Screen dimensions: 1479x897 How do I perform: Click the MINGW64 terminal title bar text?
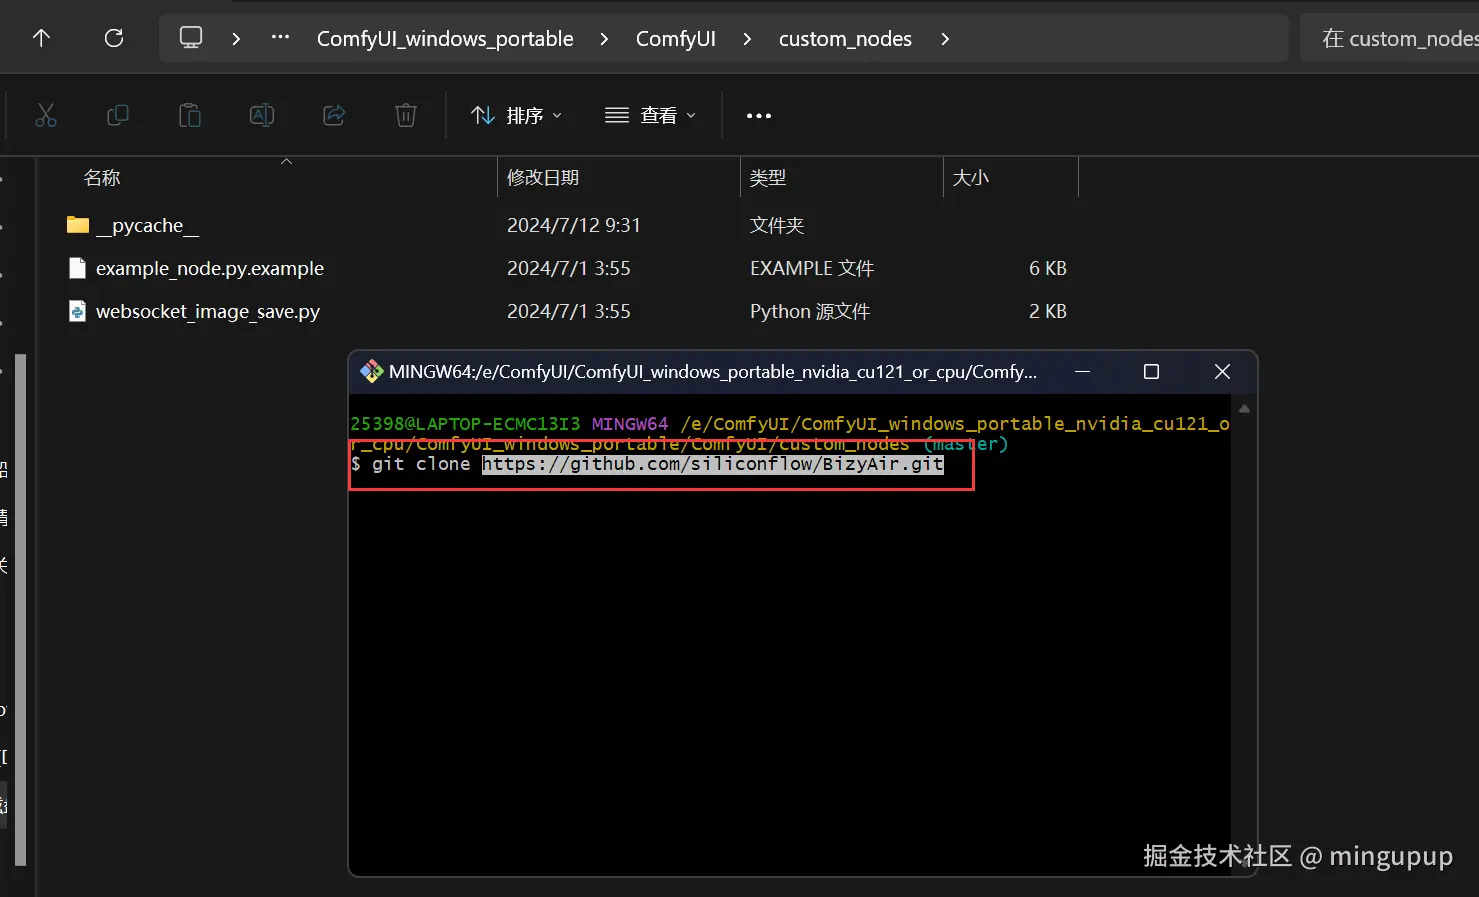[713, 372]
